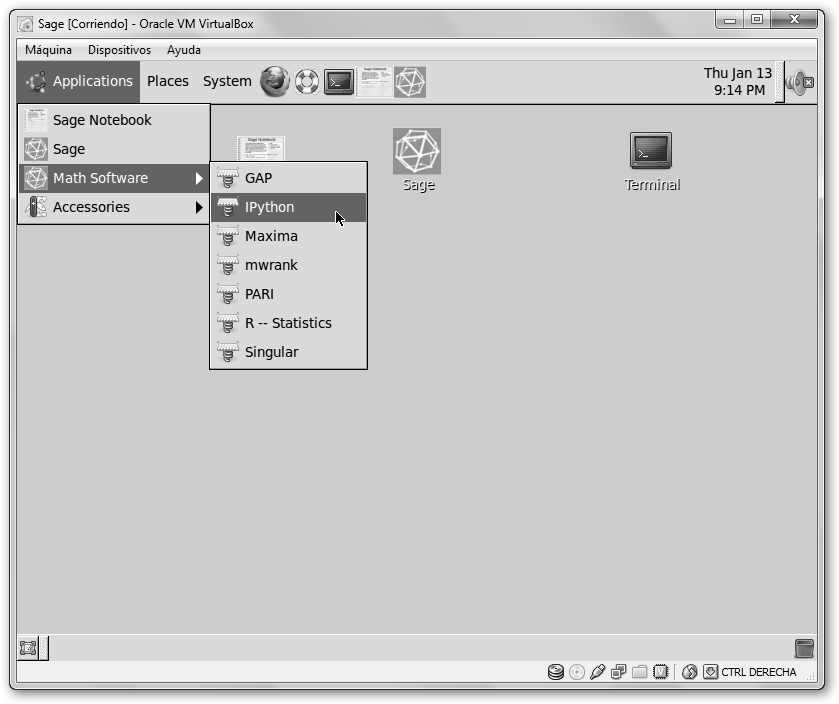The height and width of the screenshot is (704, 839).
Task: Launch Firefox from the top panel
Action: click(x=275, y=82)
